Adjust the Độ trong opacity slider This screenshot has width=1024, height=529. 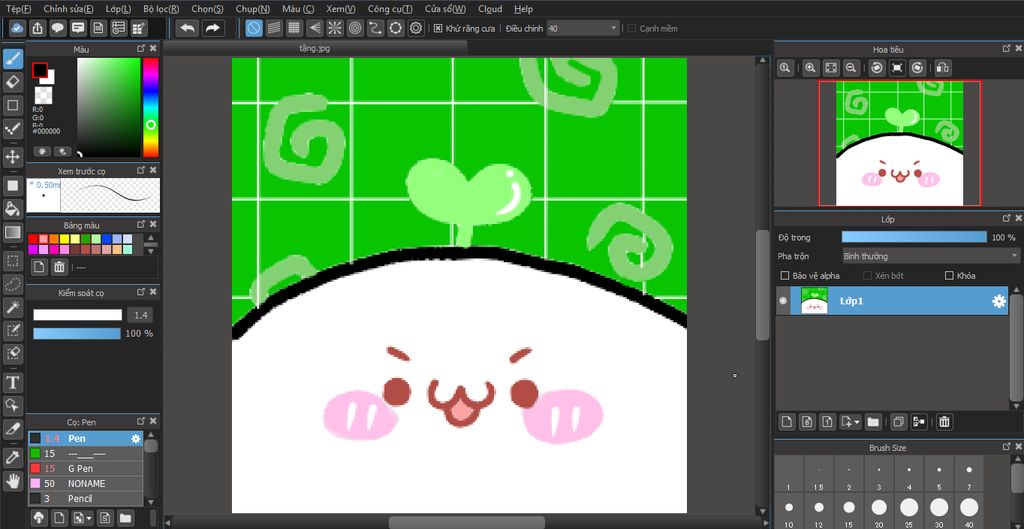point(914,237)
